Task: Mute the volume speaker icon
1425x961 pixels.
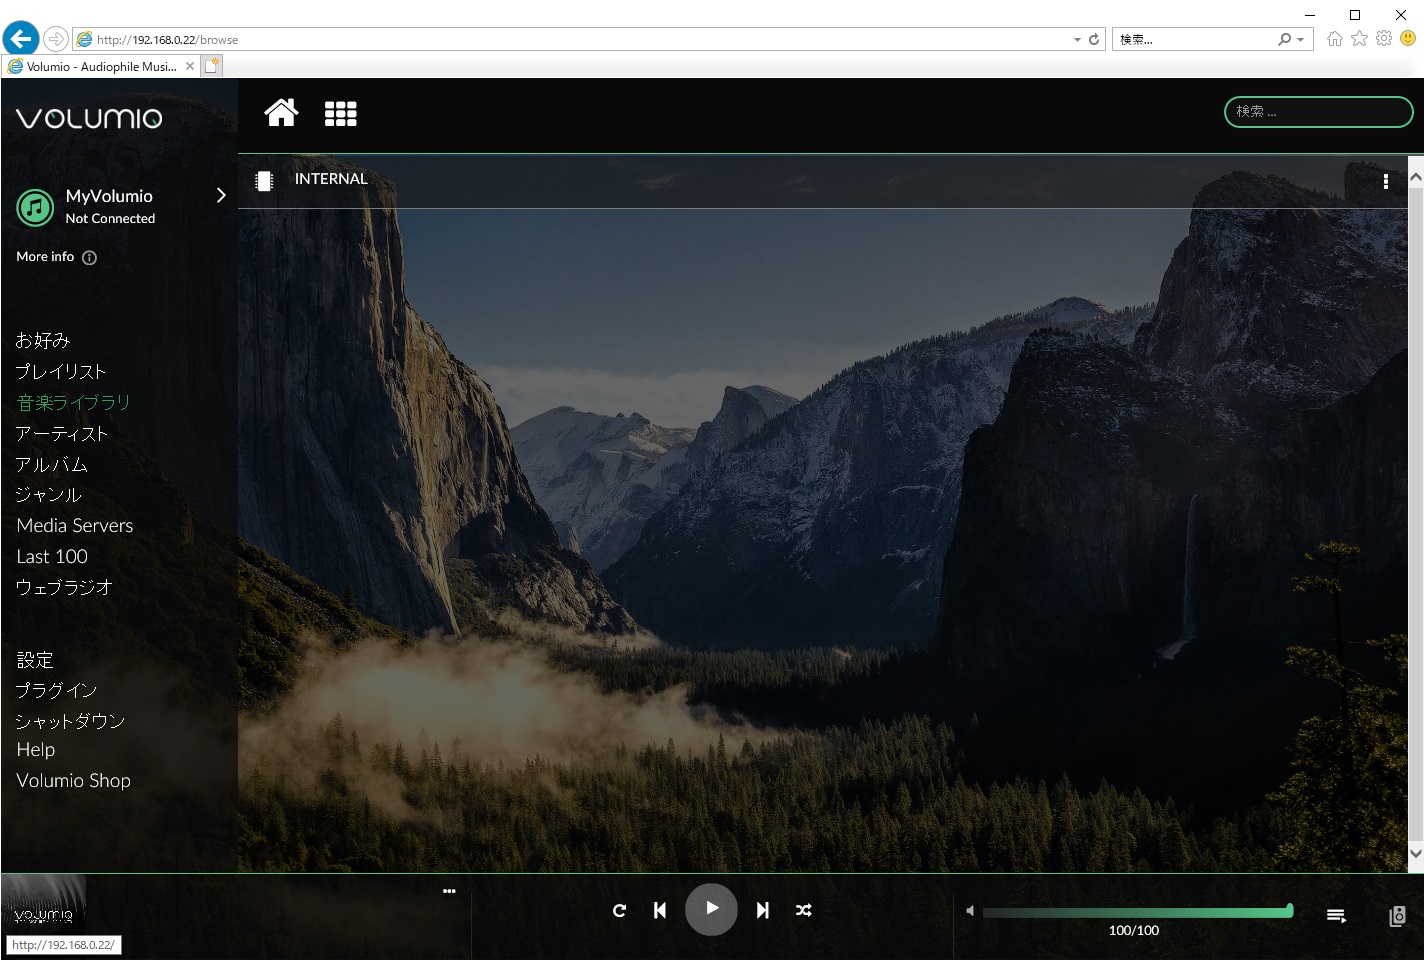Action: (969, 911)
